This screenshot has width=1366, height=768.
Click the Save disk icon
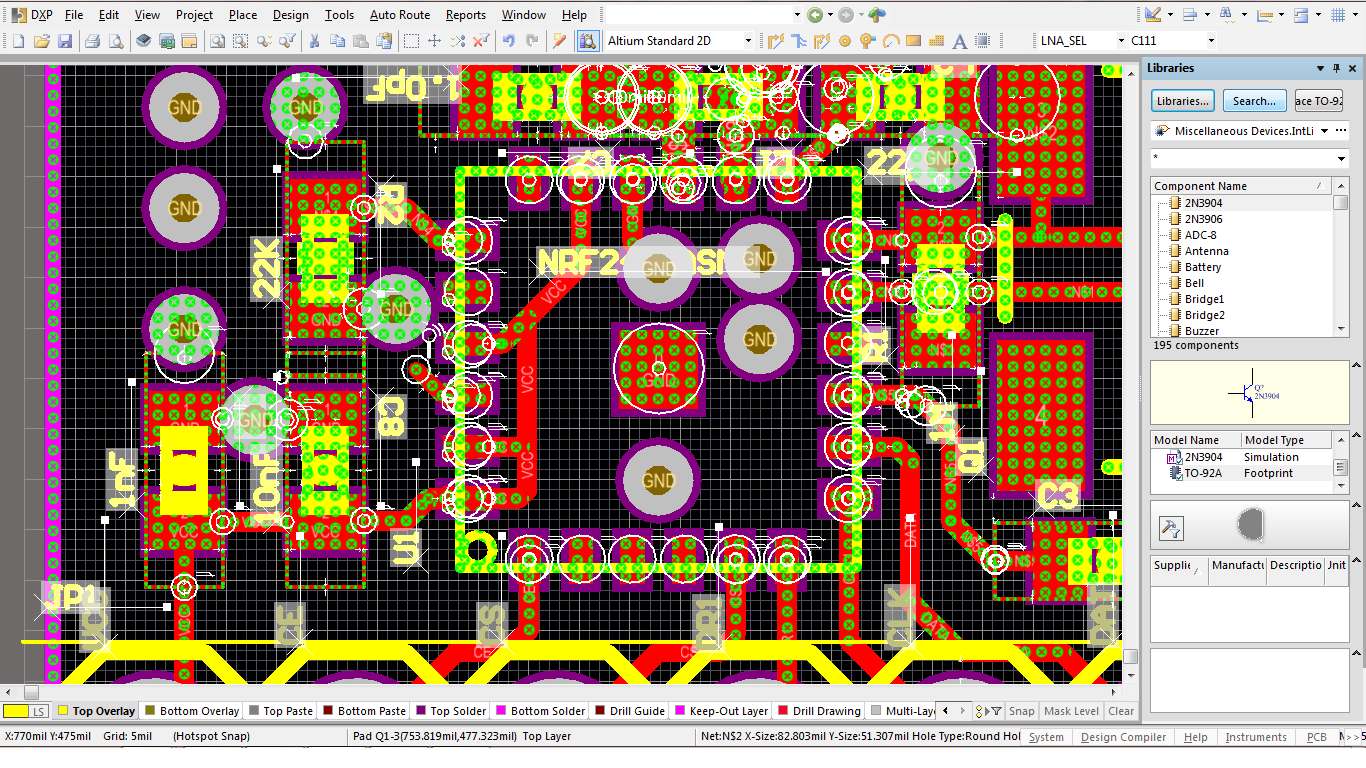point(65,41)
